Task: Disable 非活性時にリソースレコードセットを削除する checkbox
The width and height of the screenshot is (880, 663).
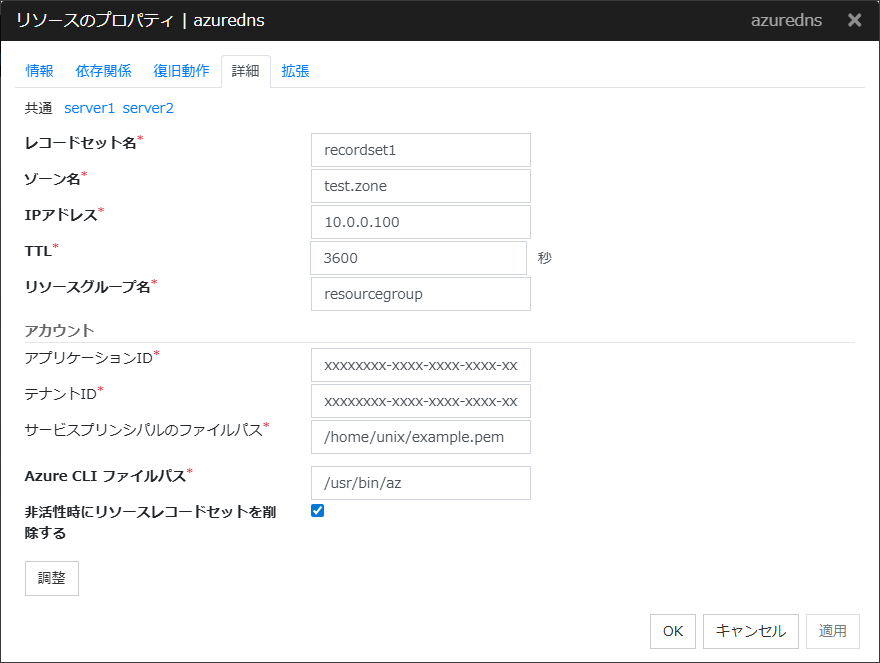Action: pyautogui.click(x=317, y=511)
